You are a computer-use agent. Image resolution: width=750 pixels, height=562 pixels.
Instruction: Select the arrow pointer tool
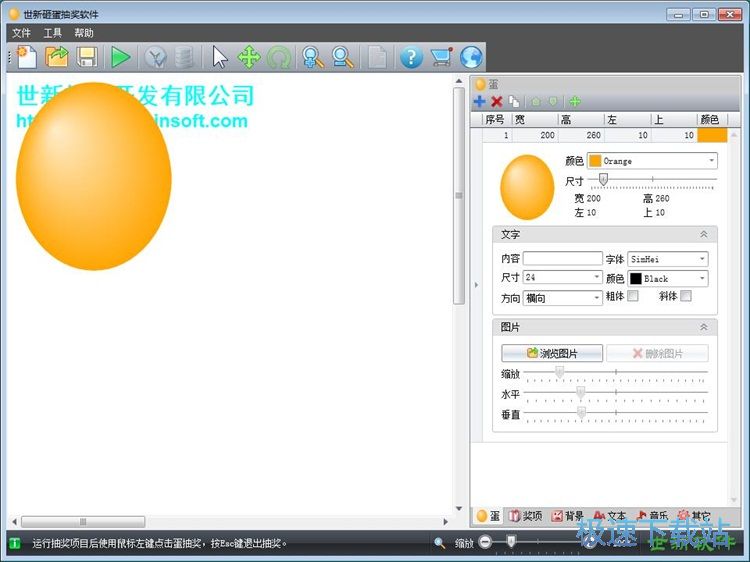click(220, 57)
